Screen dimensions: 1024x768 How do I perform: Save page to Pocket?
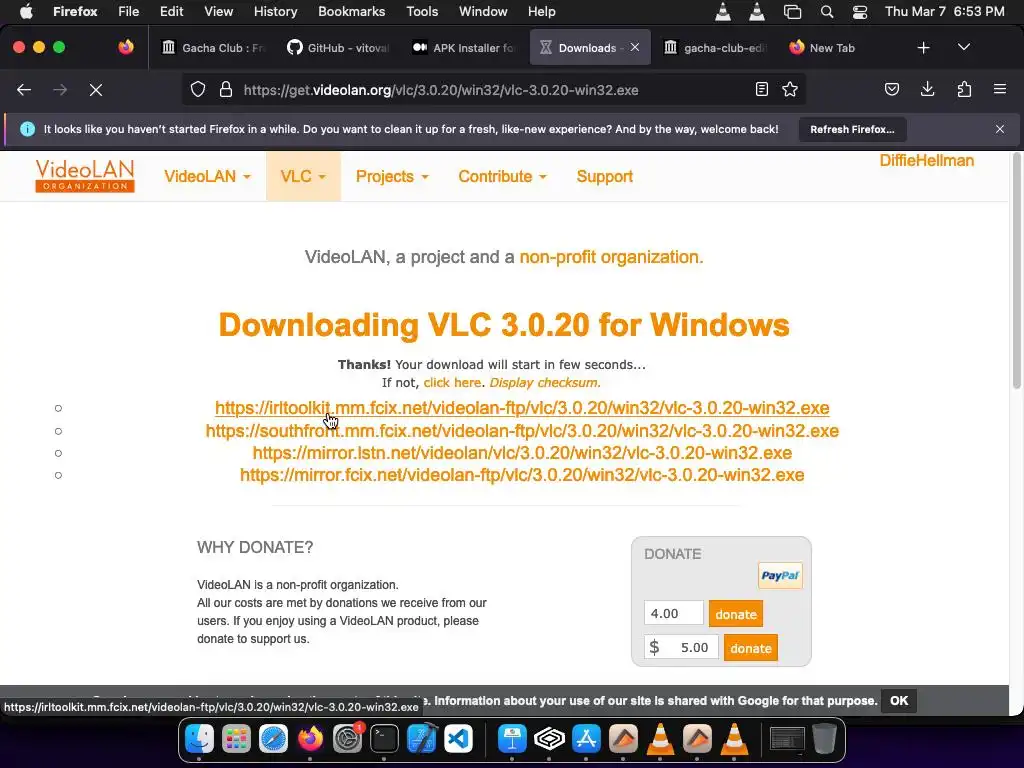click(x=892, y=89)
